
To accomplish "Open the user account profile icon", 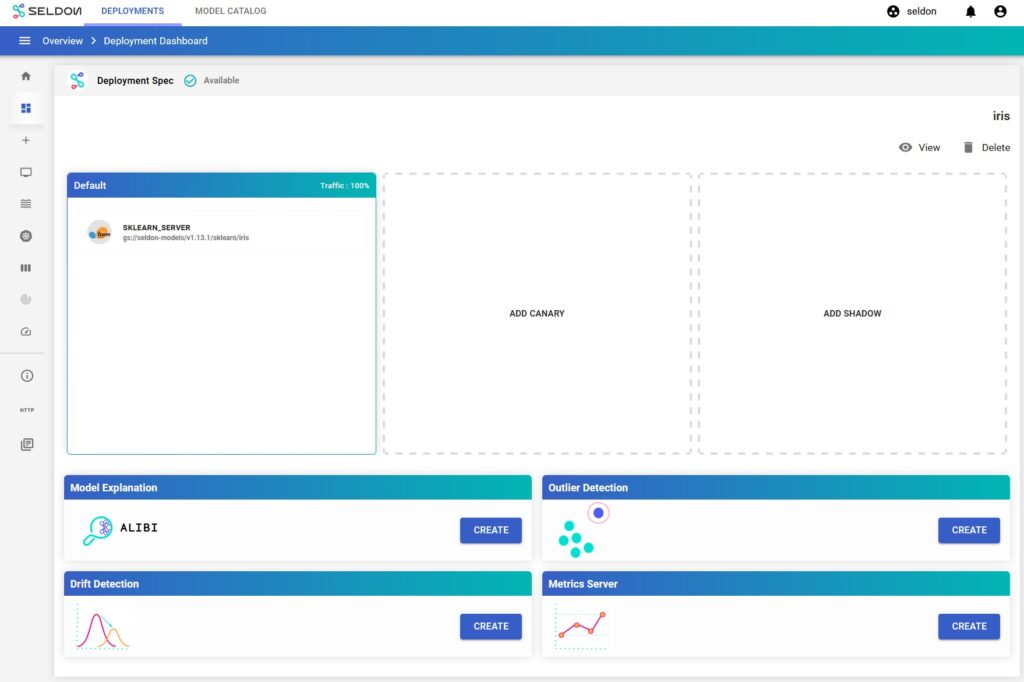I will pos(1000,11).
